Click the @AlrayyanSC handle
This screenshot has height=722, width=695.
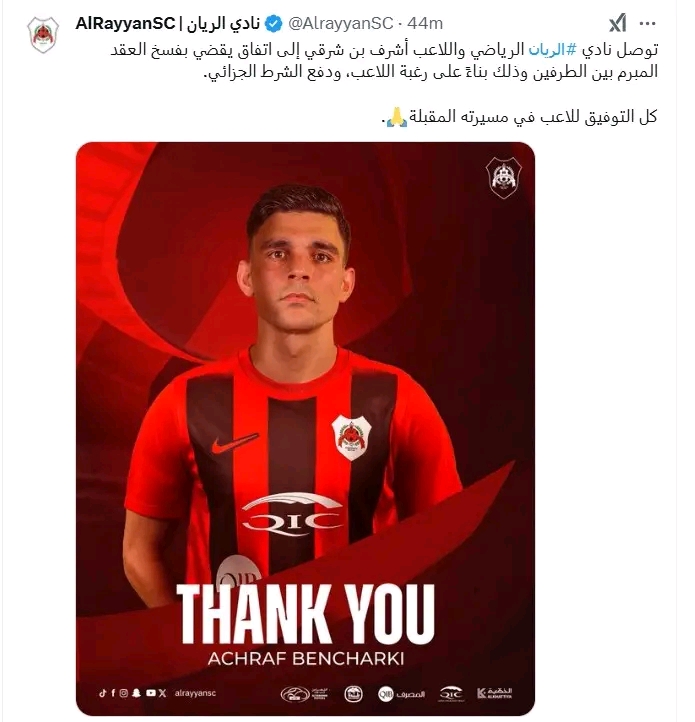(x=340, y=23)
